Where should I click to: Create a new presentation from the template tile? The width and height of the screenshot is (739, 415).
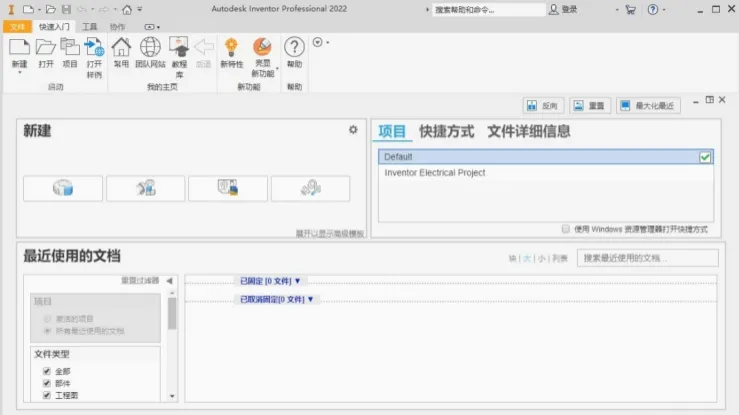pos(311,188)
